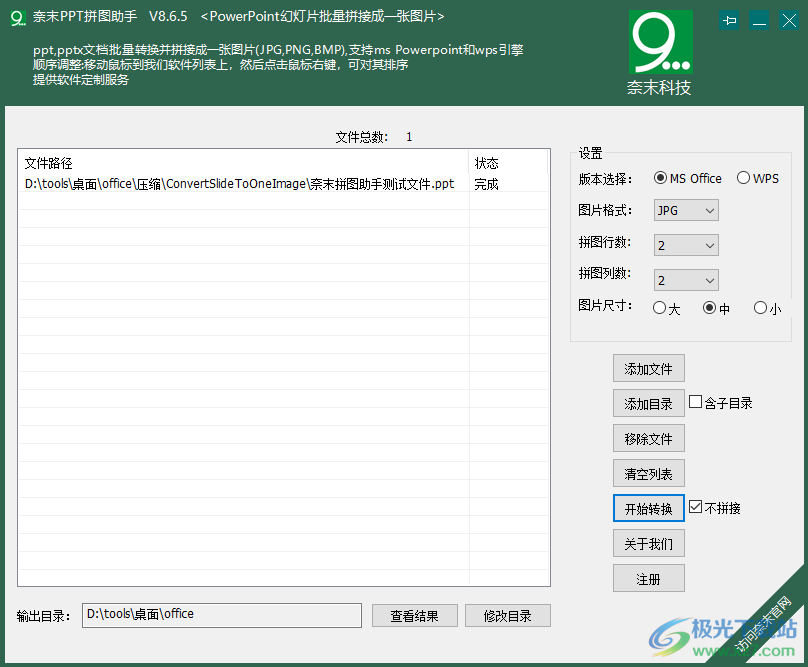Clear the list with 清空列表
Image resolution: width=808 pixels, height=667 pixels.
tap(648, 473)
